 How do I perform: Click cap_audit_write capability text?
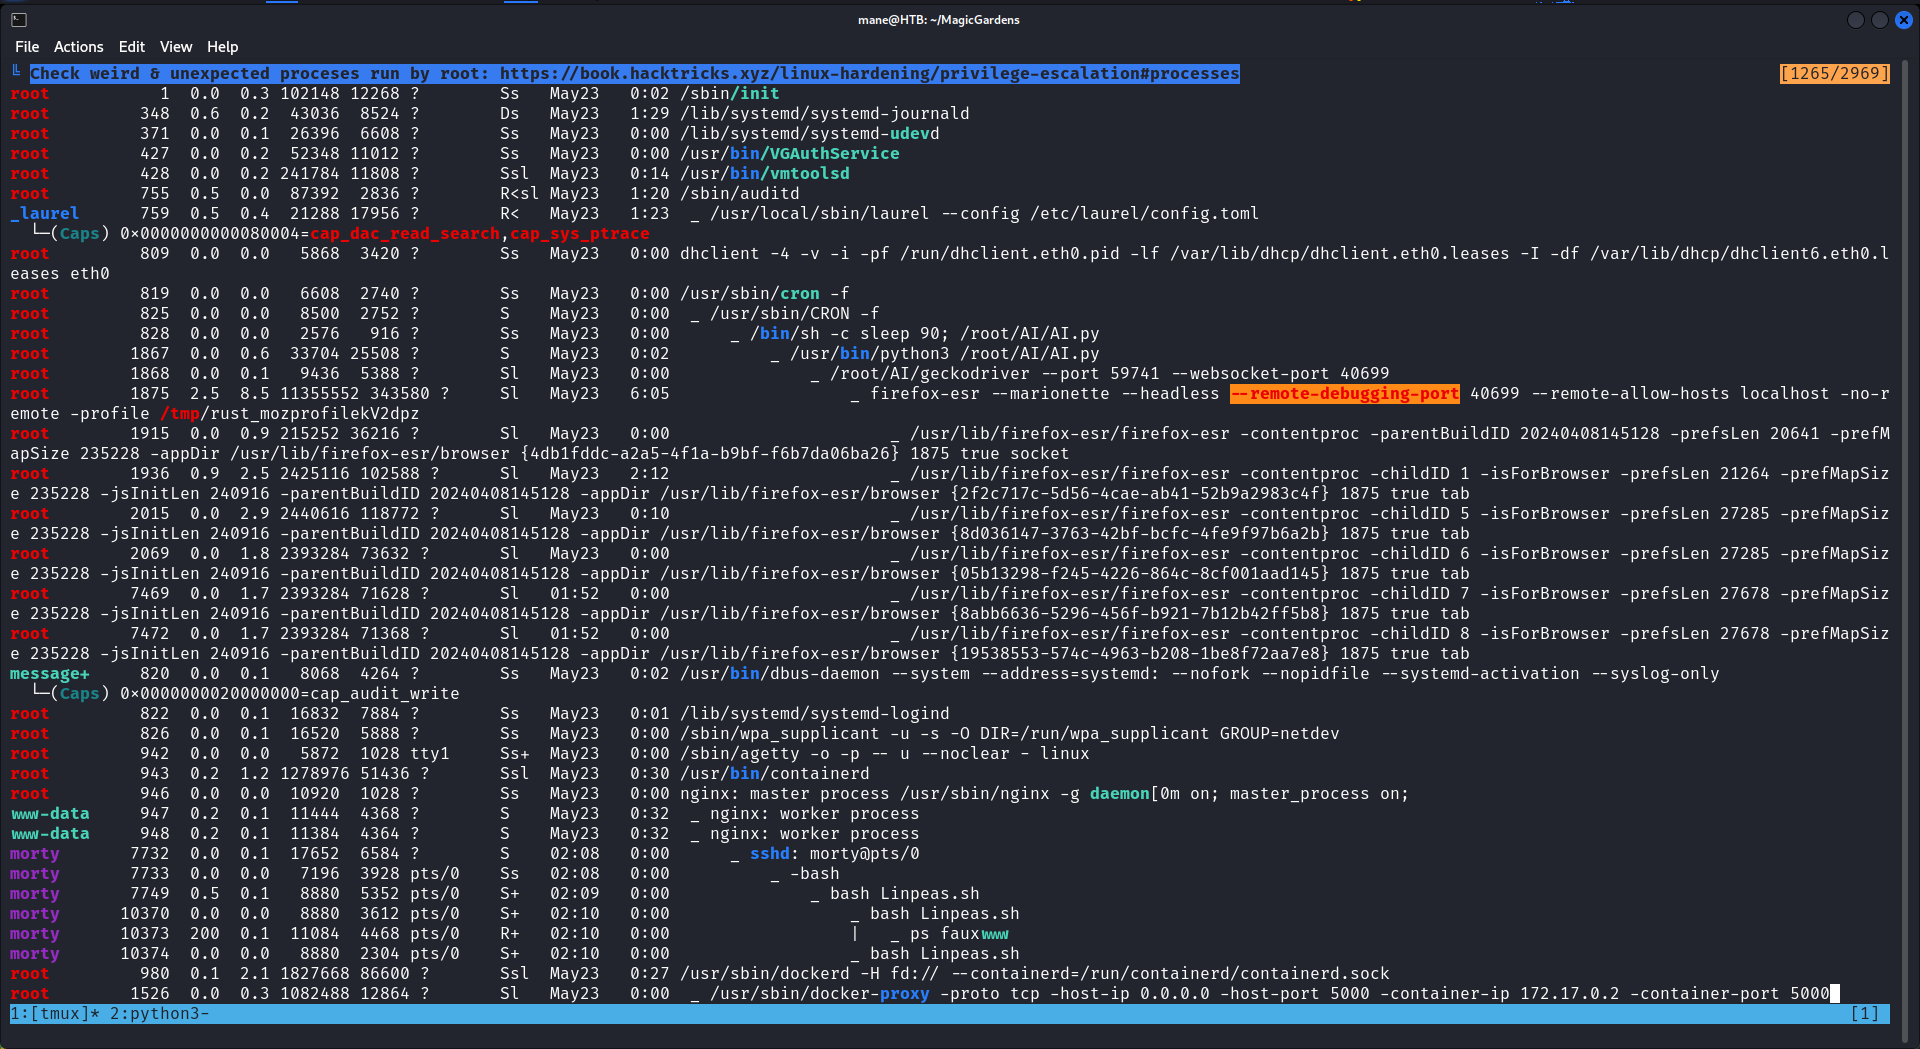(x=384, y=693)
